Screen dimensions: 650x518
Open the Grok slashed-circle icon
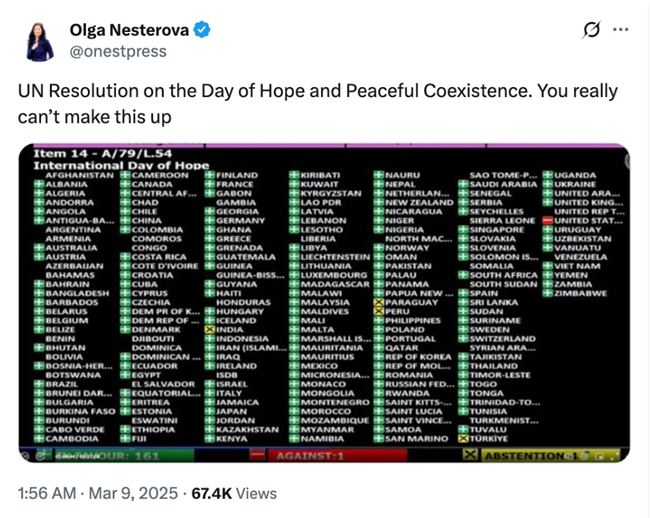(x=592, y=29)
